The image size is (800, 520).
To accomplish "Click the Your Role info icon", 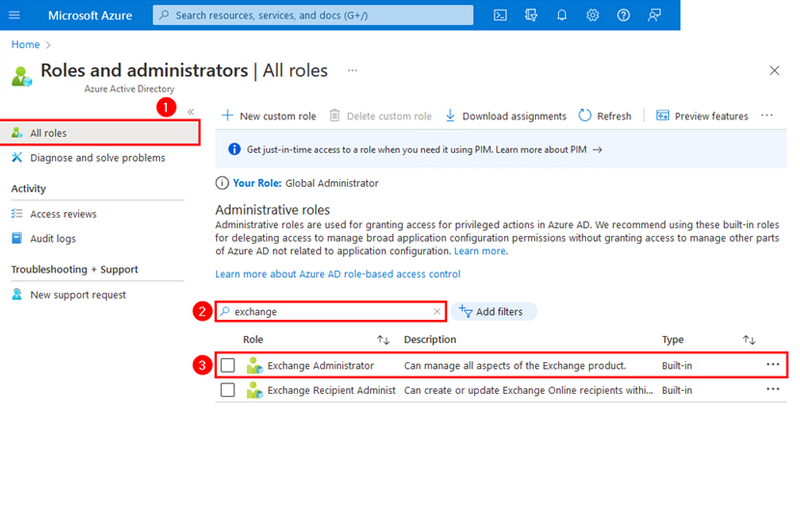I will pos(222,183).
